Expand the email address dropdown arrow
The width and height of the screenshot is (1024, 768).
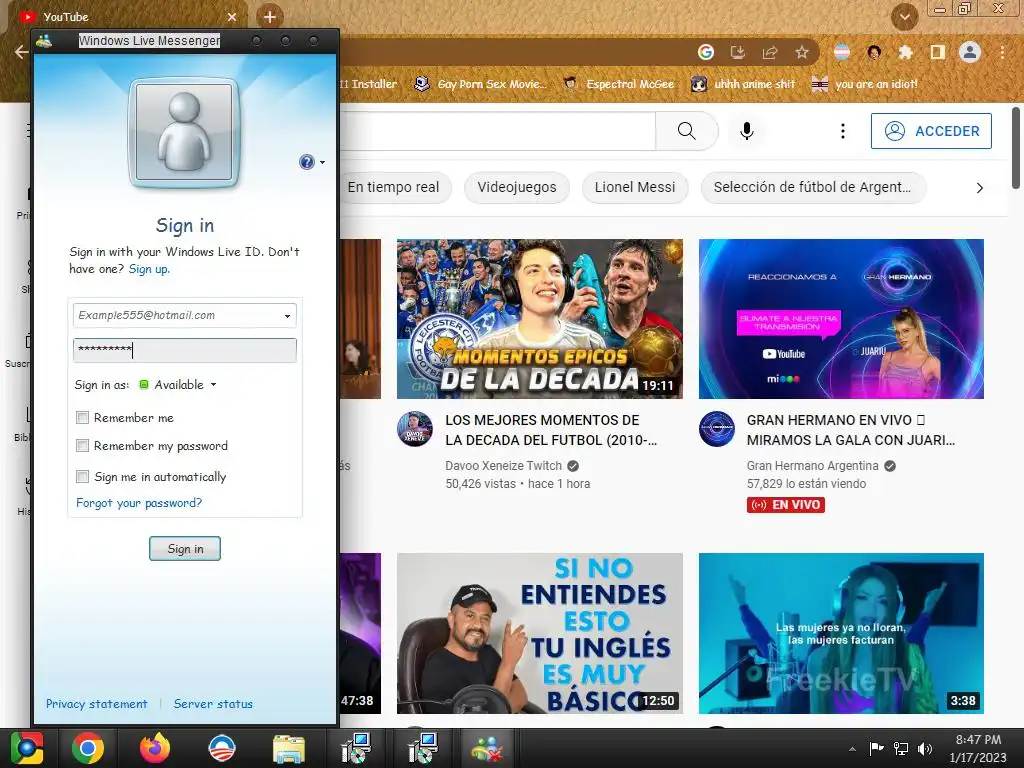[x=287, y=316]
